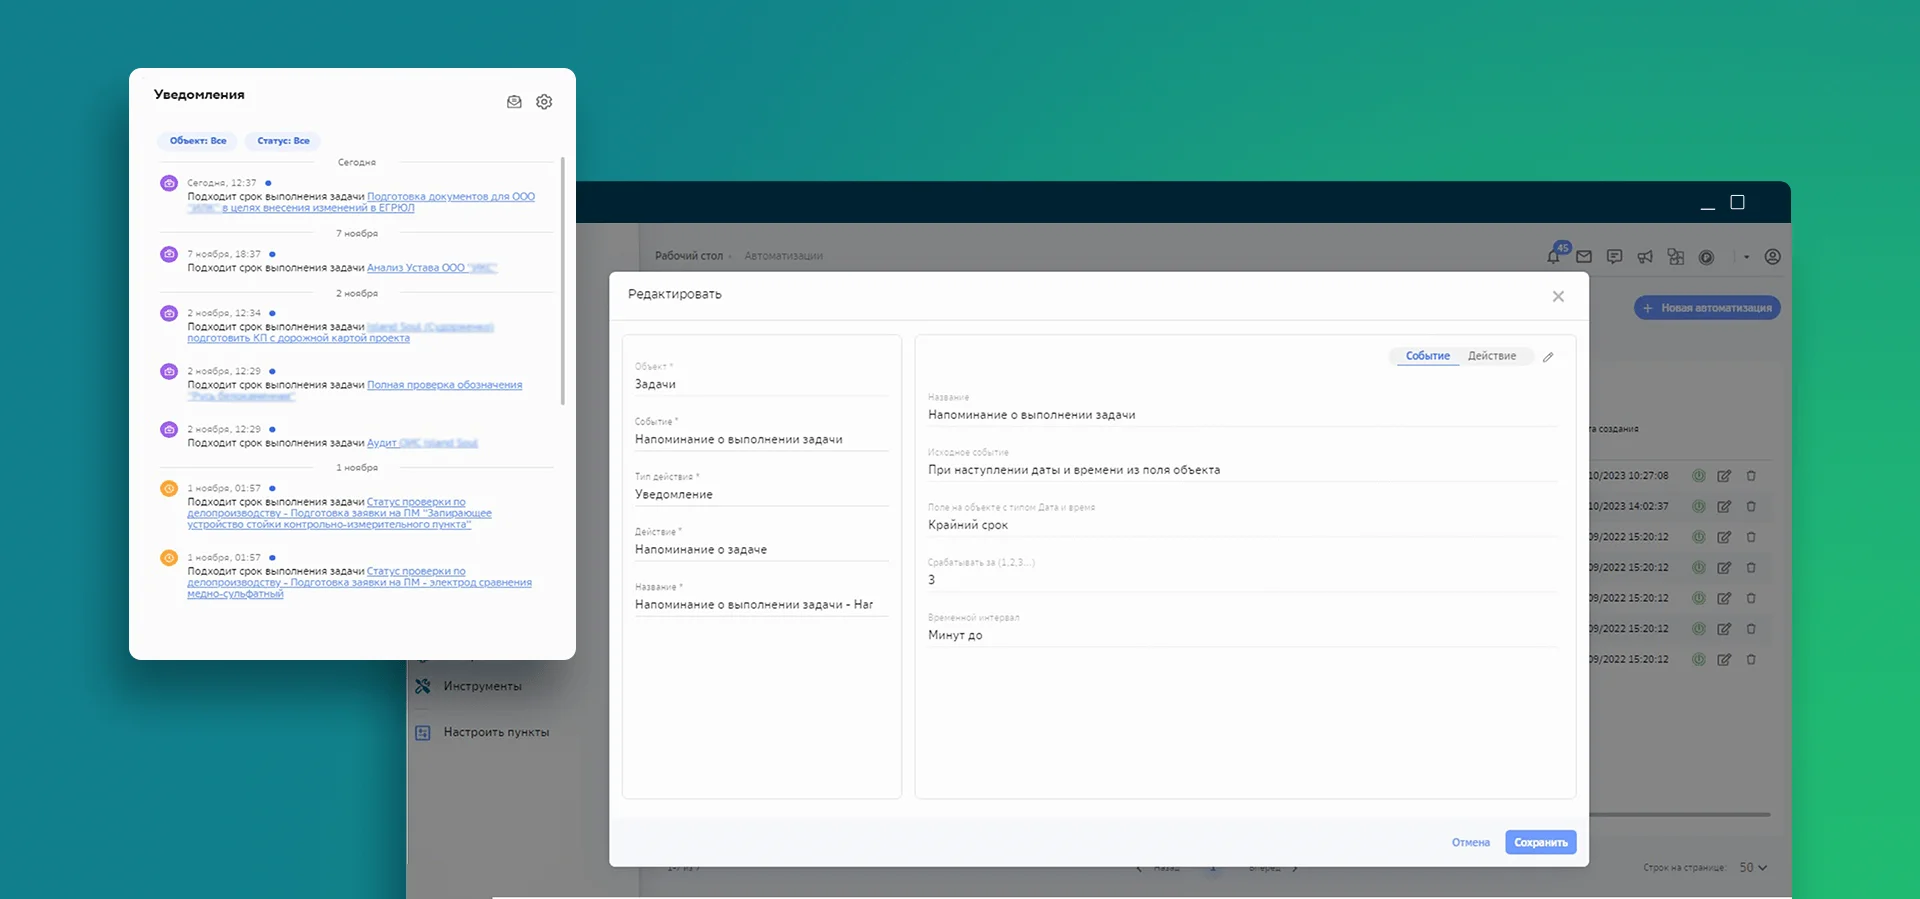The image size is (1920, 899).
Task: Edit the automation created at 14:02:37
Action: [x=1724, y=507]
